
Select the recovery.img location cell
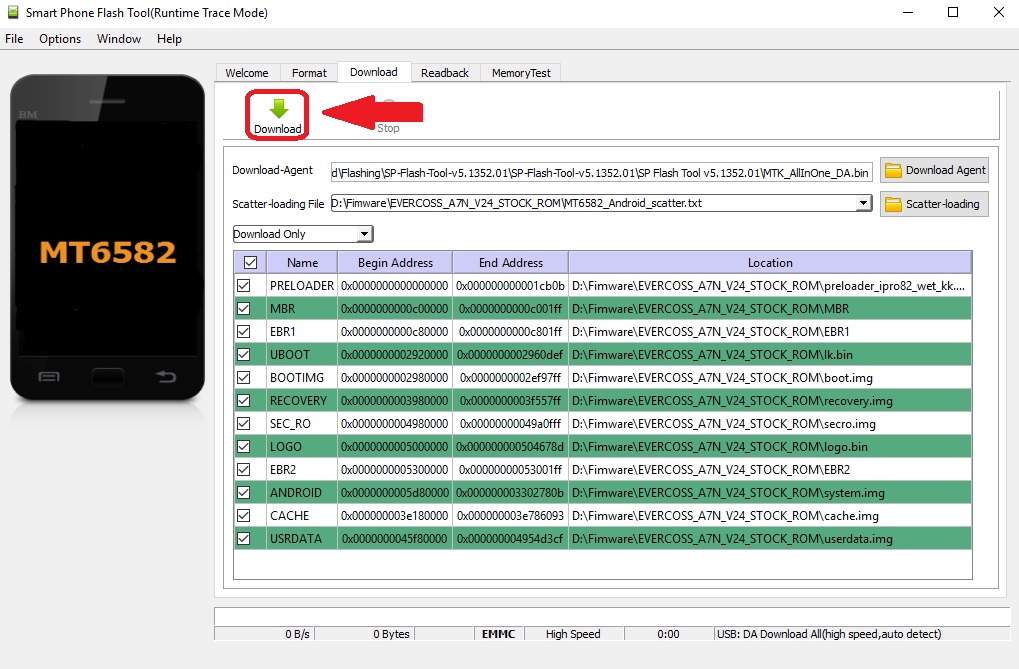coord(770,400)
